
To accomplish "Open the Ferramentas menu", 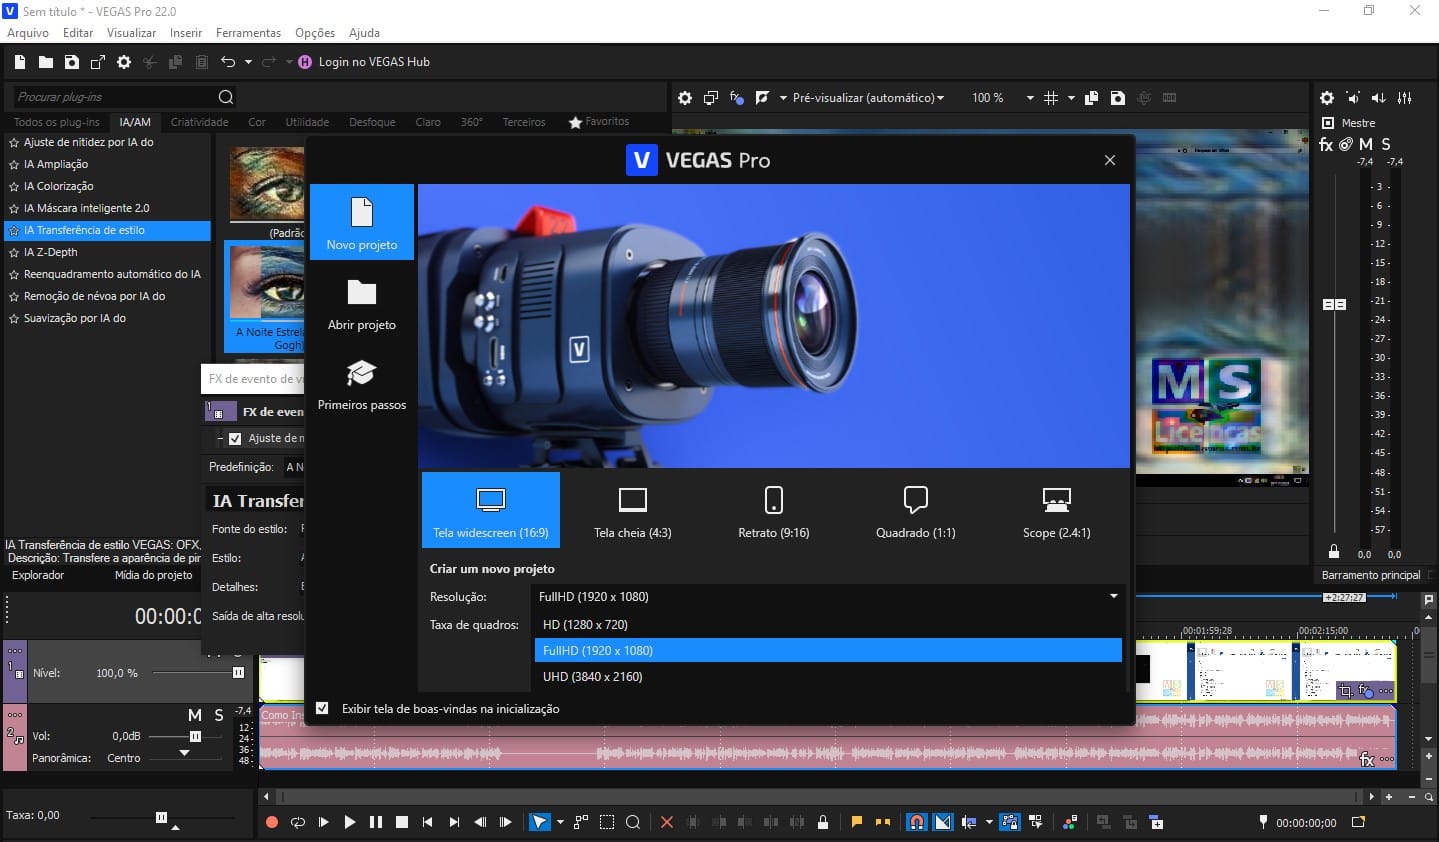I will click(x=248, y=32).
